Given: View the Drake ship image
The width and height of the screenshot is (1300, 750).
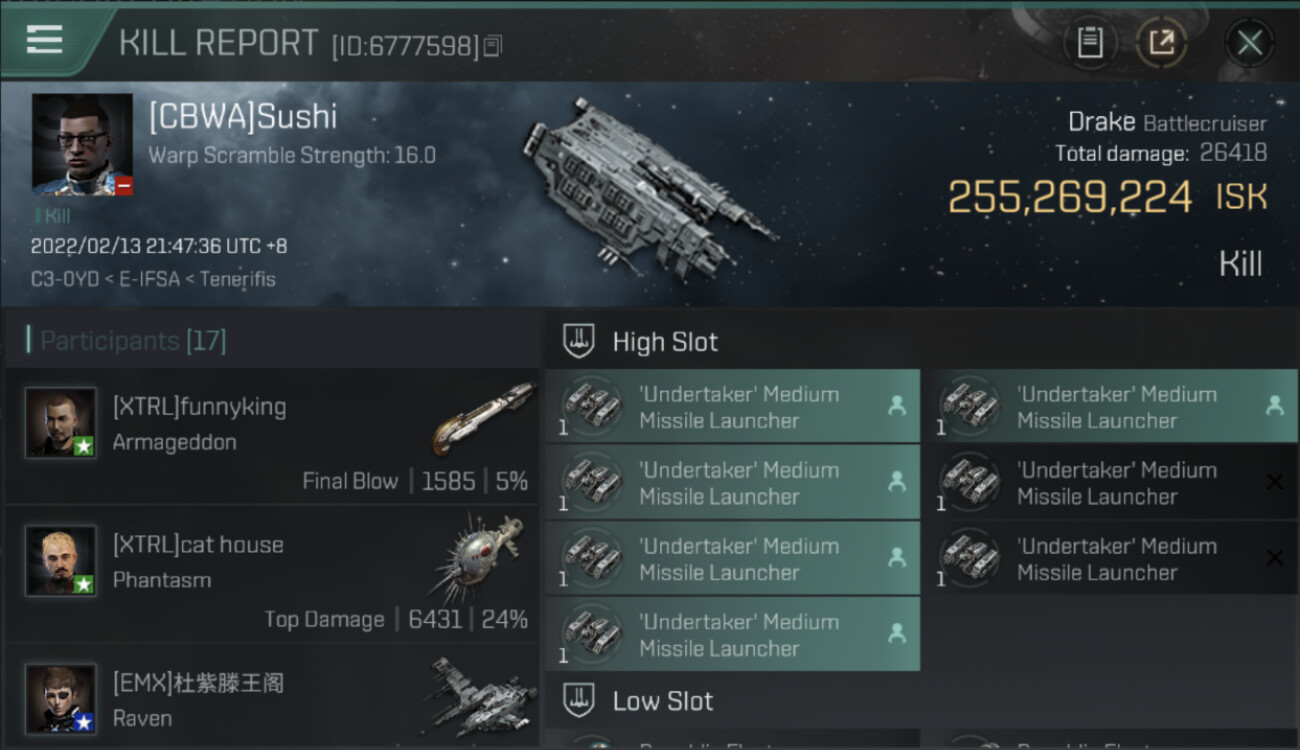Looking at the screenshot, I should tap(648, 187).
